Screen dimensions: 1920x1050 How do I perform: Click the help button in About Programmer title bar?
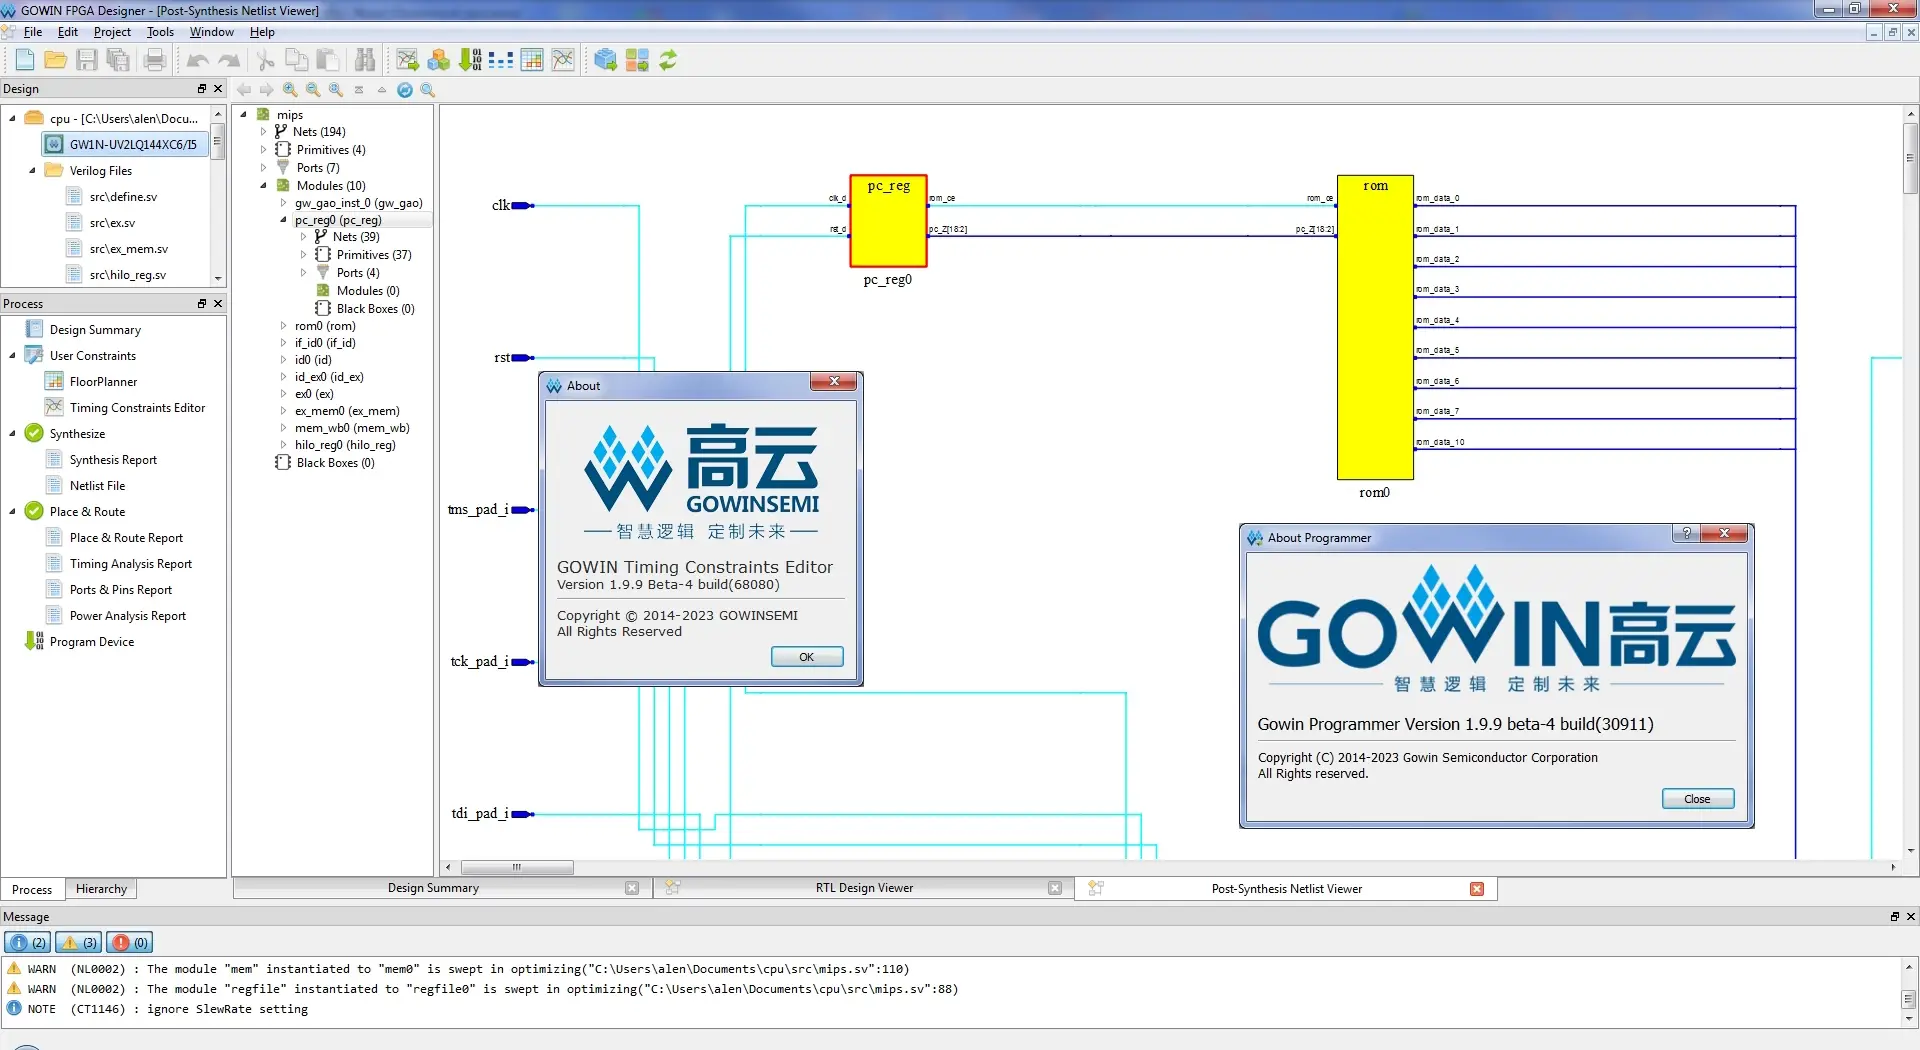tap(1687, 534)
